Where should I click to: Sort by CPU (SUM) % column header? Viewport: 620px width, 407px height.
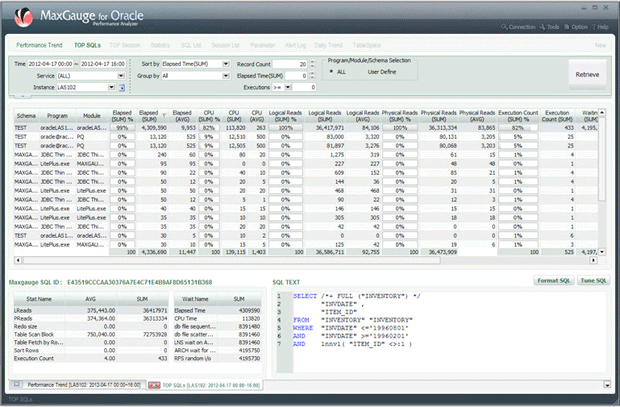point(209,116)
